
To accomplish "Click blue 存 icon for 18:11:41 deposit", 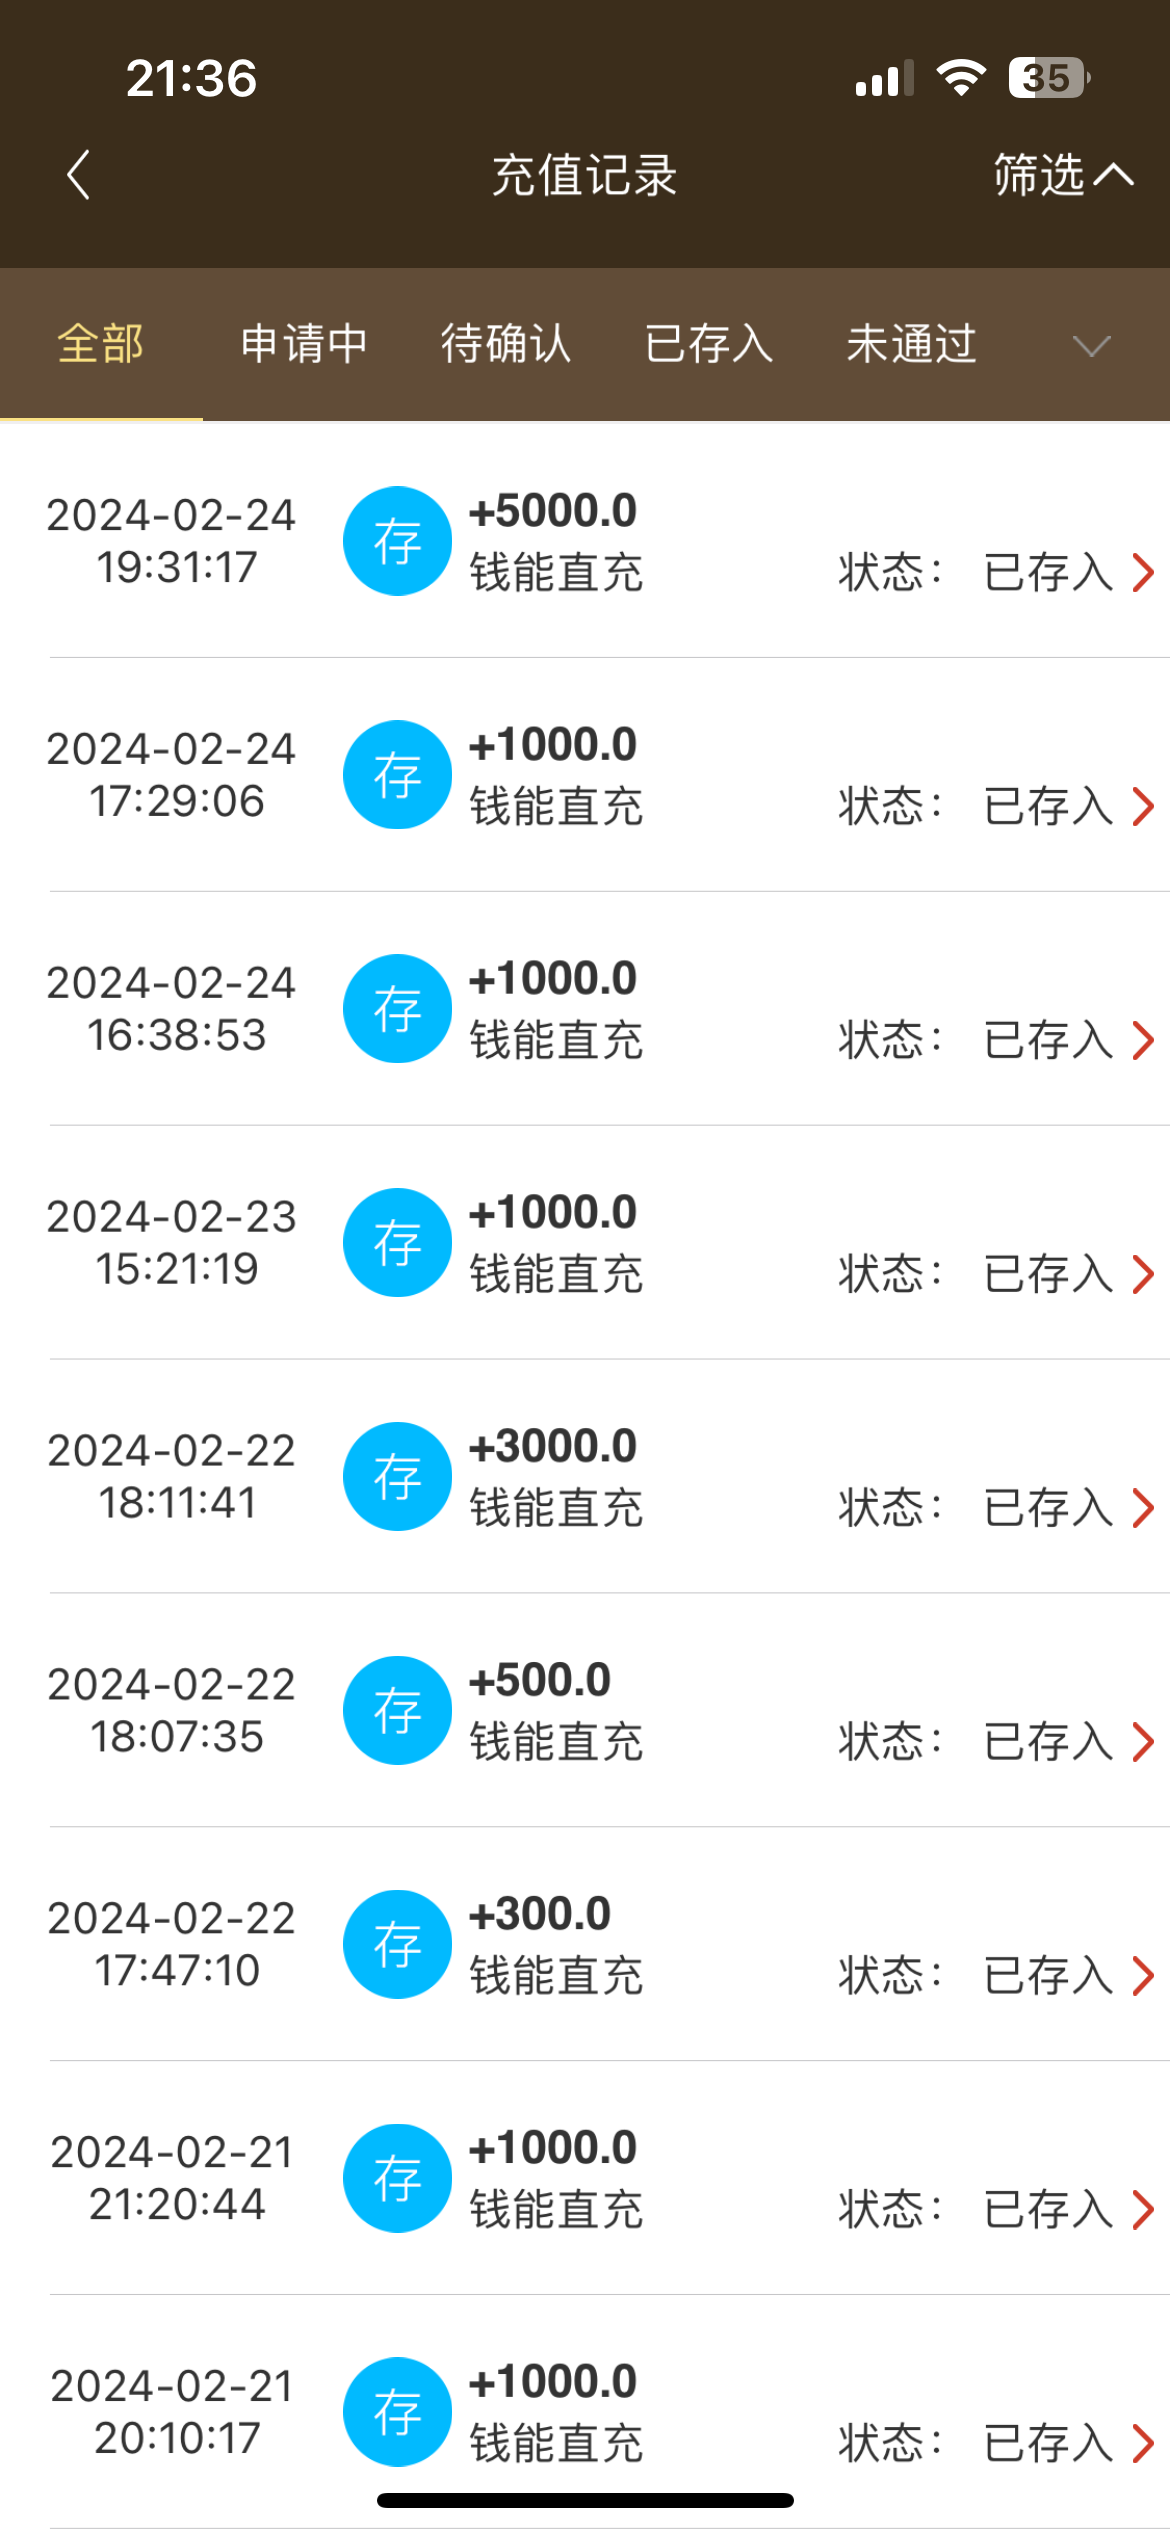I will point(397,1477).
